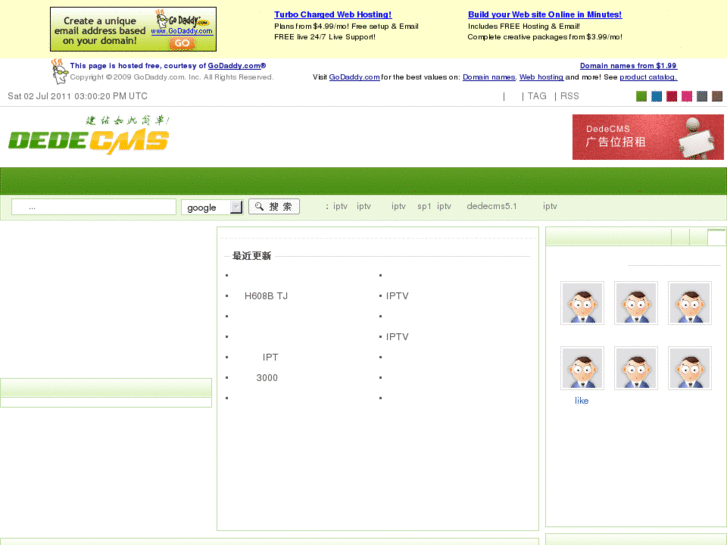Choose the blue theme color swatch

click(657, 96)
